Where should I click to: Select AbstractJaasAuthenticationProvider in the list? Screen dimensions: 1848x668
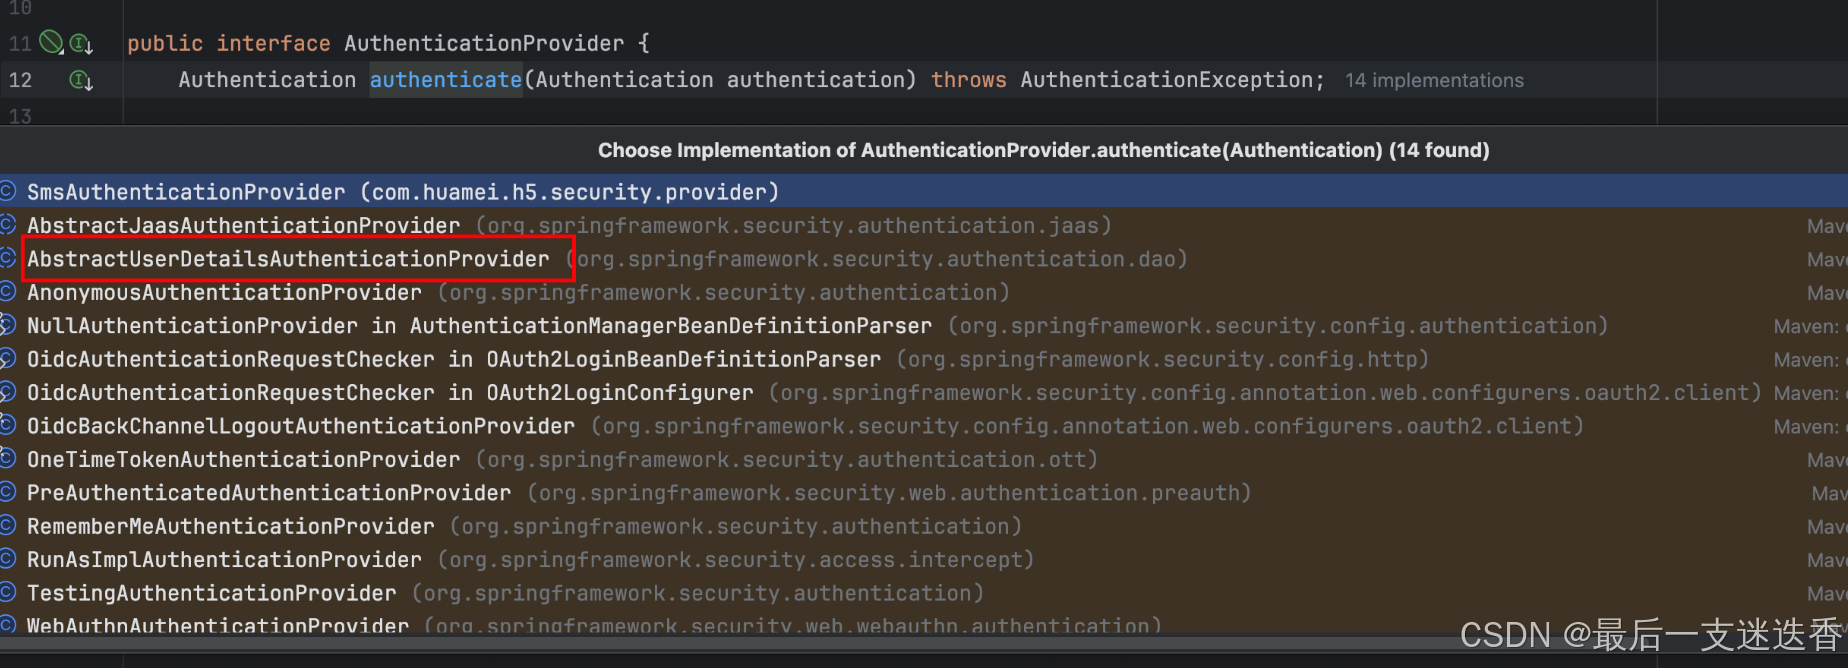(x=924, y=225)
